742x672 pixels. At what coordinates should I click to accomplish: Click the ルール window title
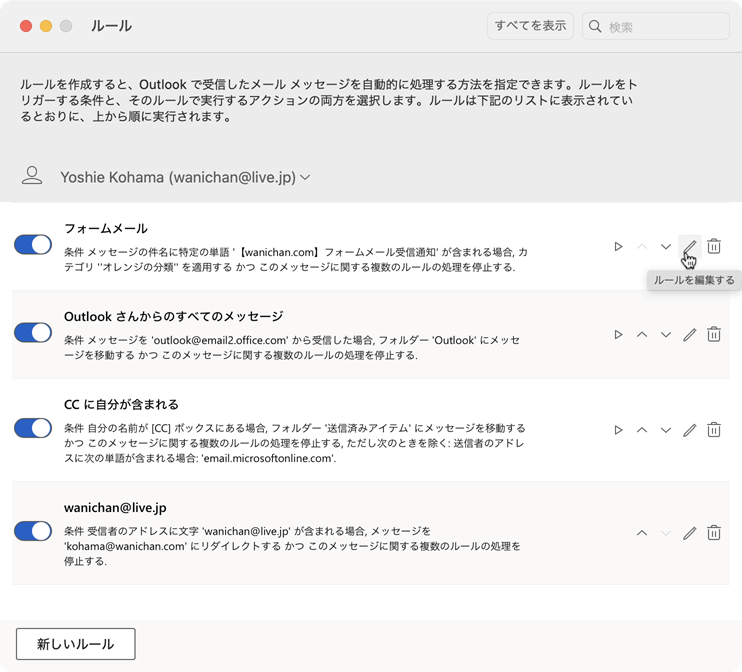(x=111, y=26)
